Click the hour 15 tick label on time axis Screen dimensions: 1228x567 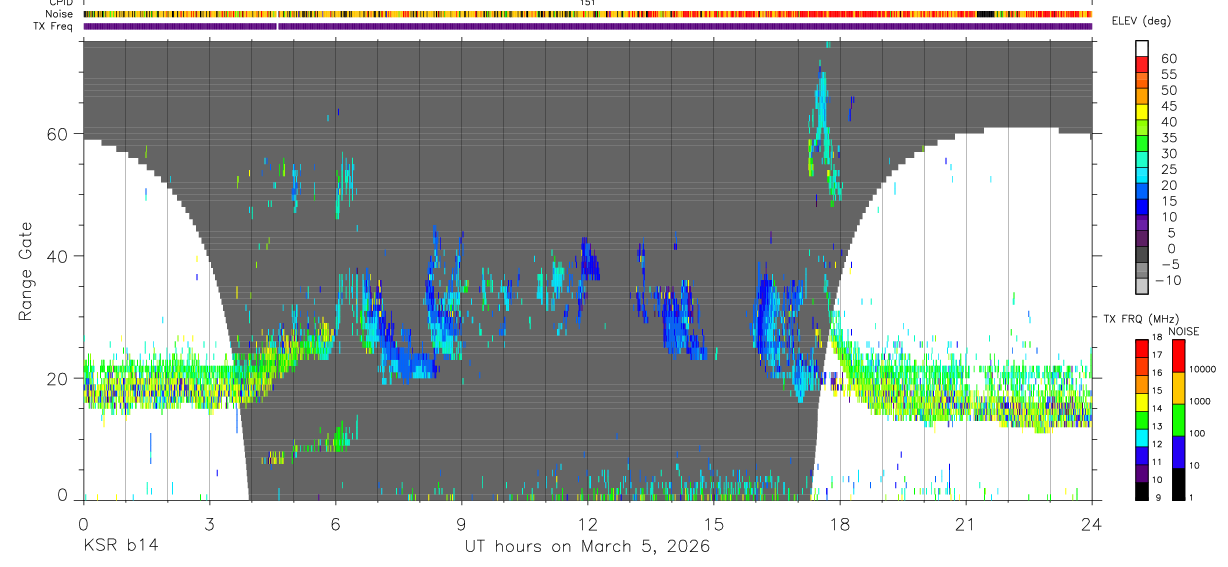[x=713, y=524]
